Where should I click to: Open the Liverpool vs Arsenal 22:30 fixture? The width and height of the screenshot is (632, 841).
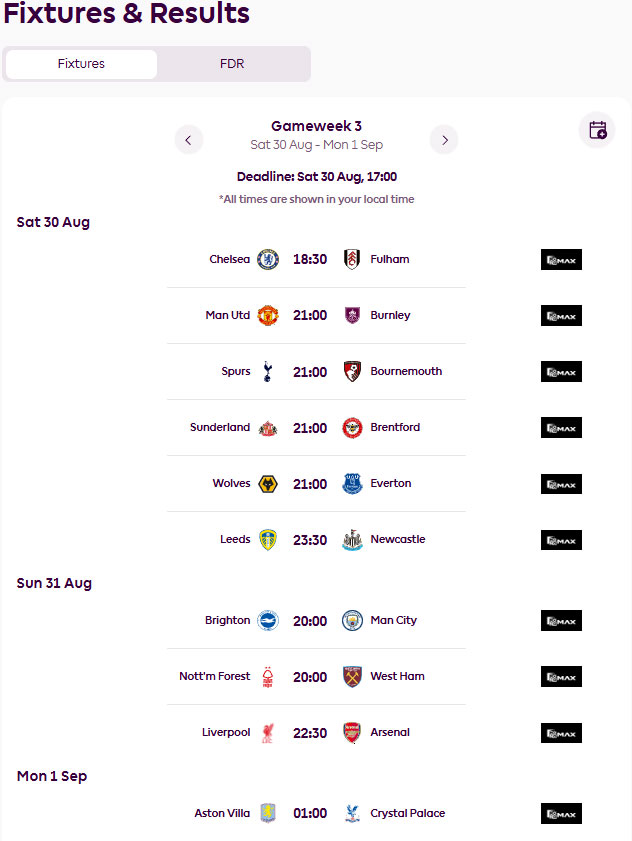point(316,733)
